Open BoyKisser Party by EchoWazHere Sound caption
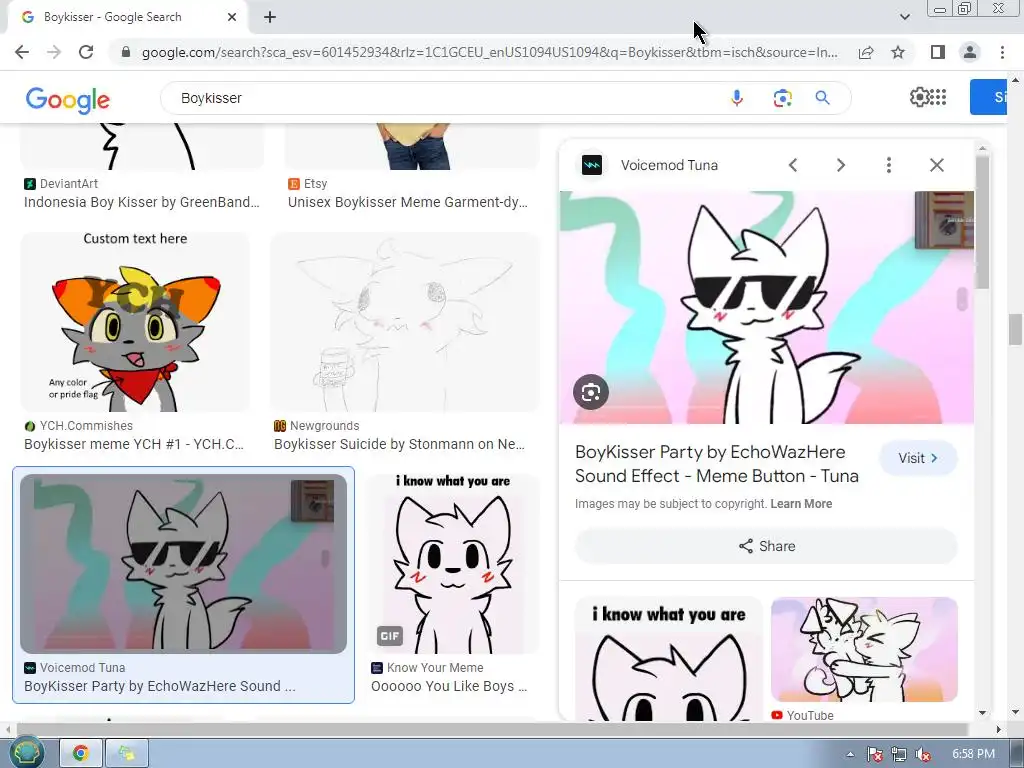Screen dimensions: 1024x768 click(x=160, y=686)
